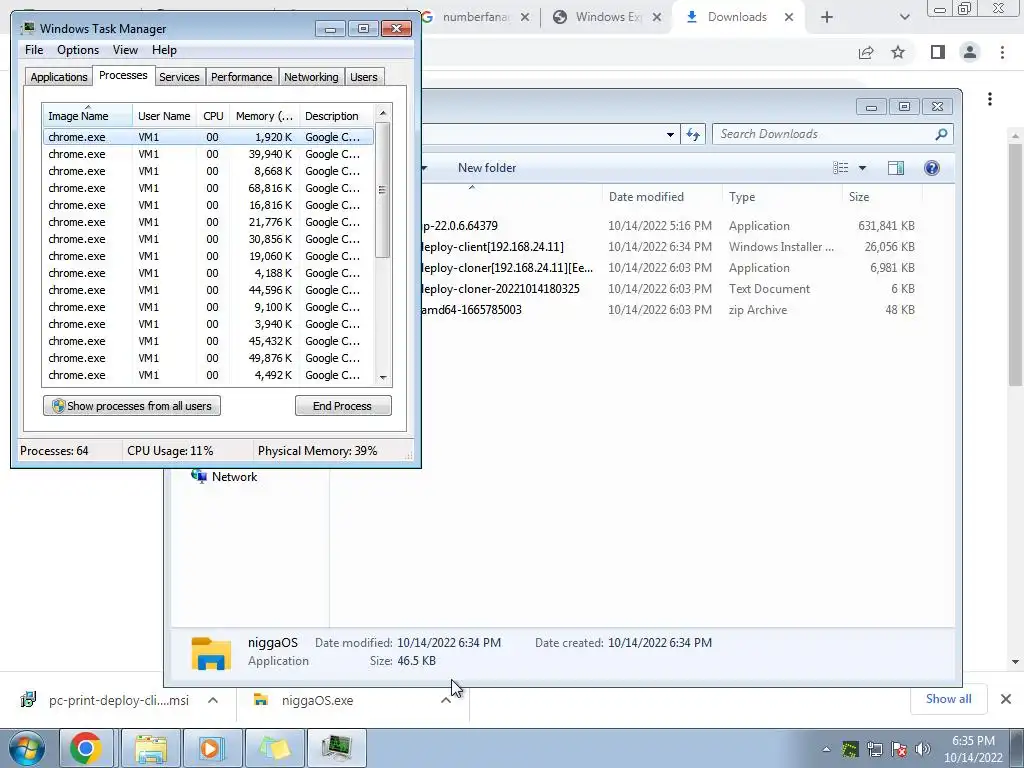The width and height of the screenshot is (1024, 768).
Task: Expand the Explorer address bar dropdown arrow
Action: [x=670, y=135]
